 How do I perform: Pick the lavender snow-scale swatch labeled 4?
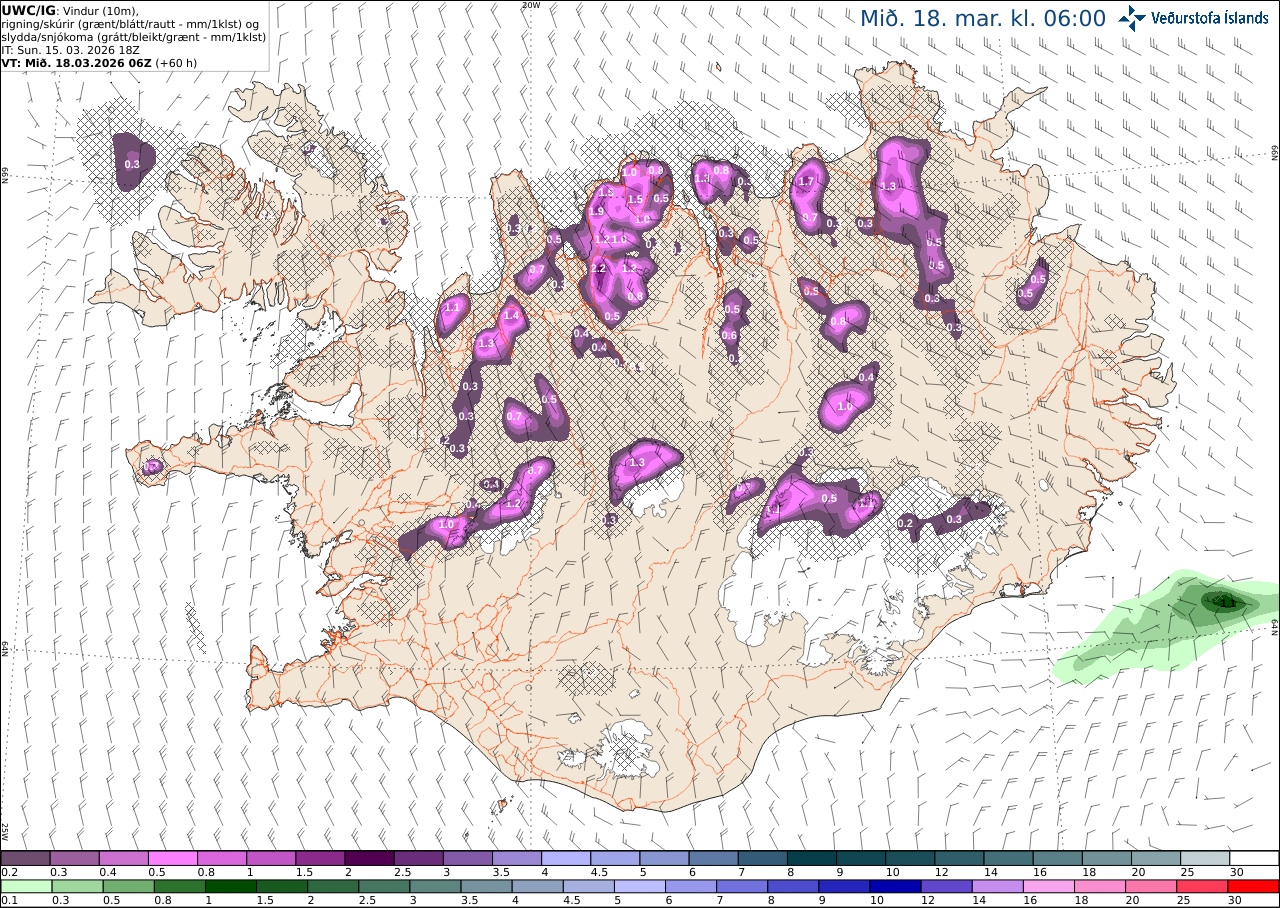pyautogui.click(x=566, y=858)
